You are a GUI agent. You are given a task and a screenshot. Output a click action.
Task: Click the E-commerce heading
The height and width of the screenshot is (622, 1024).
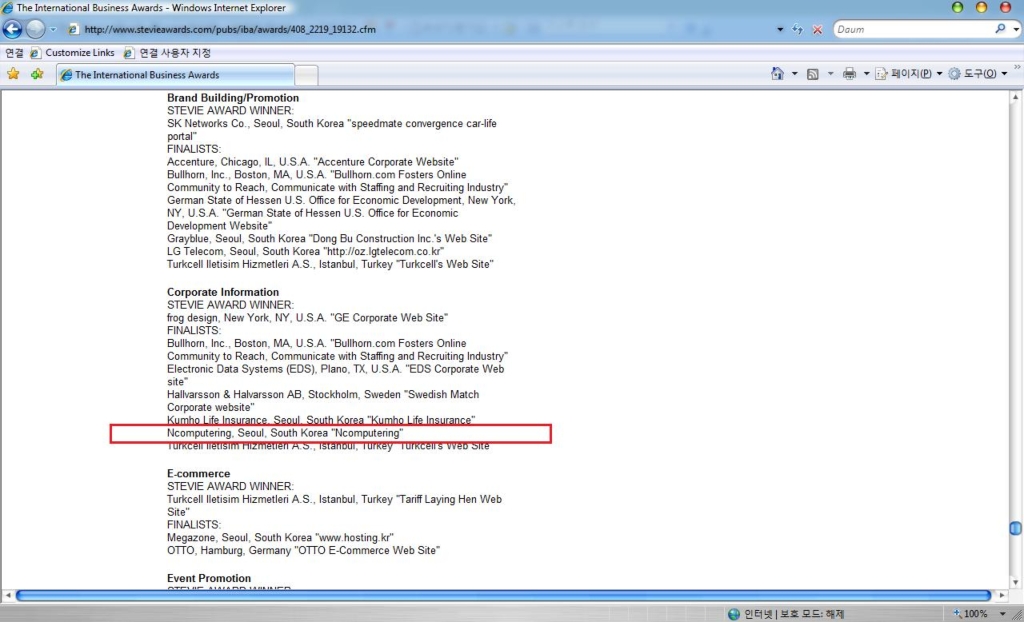click(199, 474)
